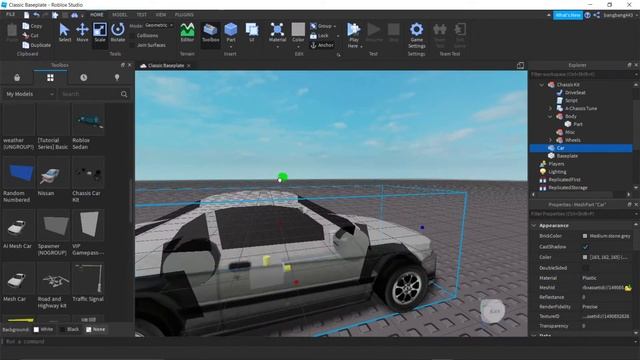This screenshot has width=640, height=360.
Task: Switch to the MODEL ribbon tab
Action: click(120, 15)
